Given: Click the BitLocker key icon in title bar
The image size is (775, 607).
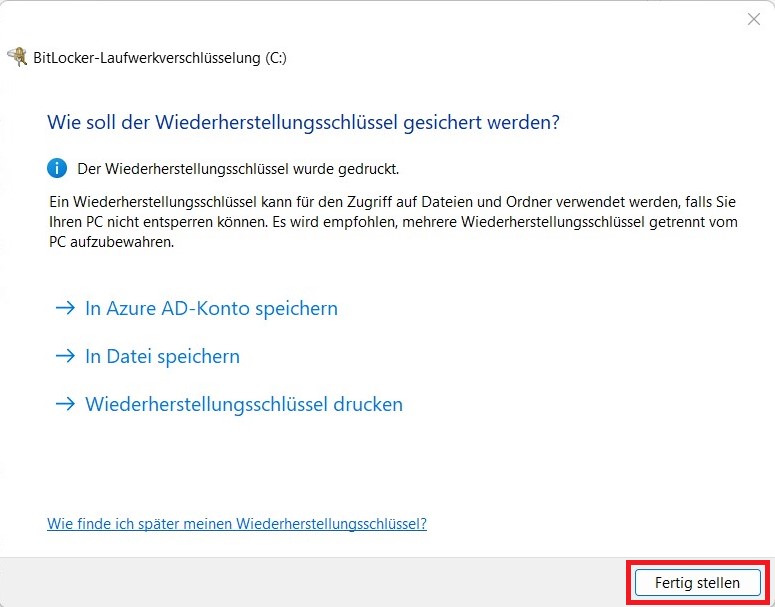Looking at the screenshot, I should [x=17, y=57].
